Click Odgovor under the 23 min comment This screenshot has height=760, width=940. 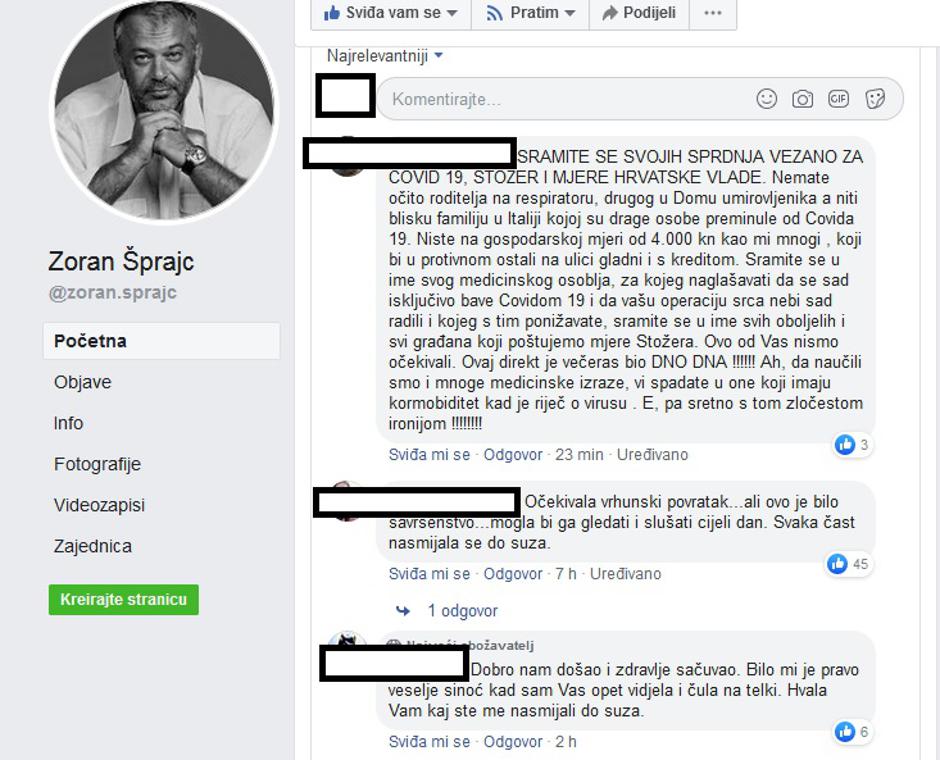point(513,455)
